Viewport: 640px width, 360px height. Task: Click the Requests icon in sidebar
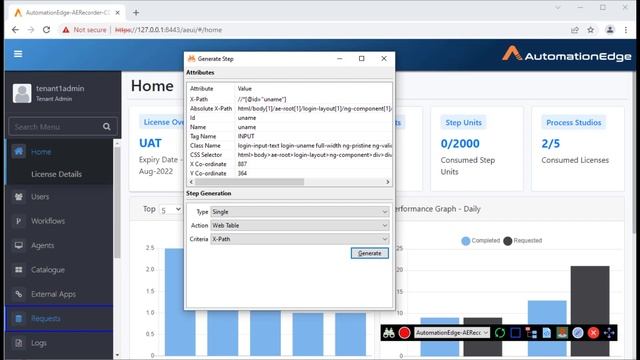19,318
